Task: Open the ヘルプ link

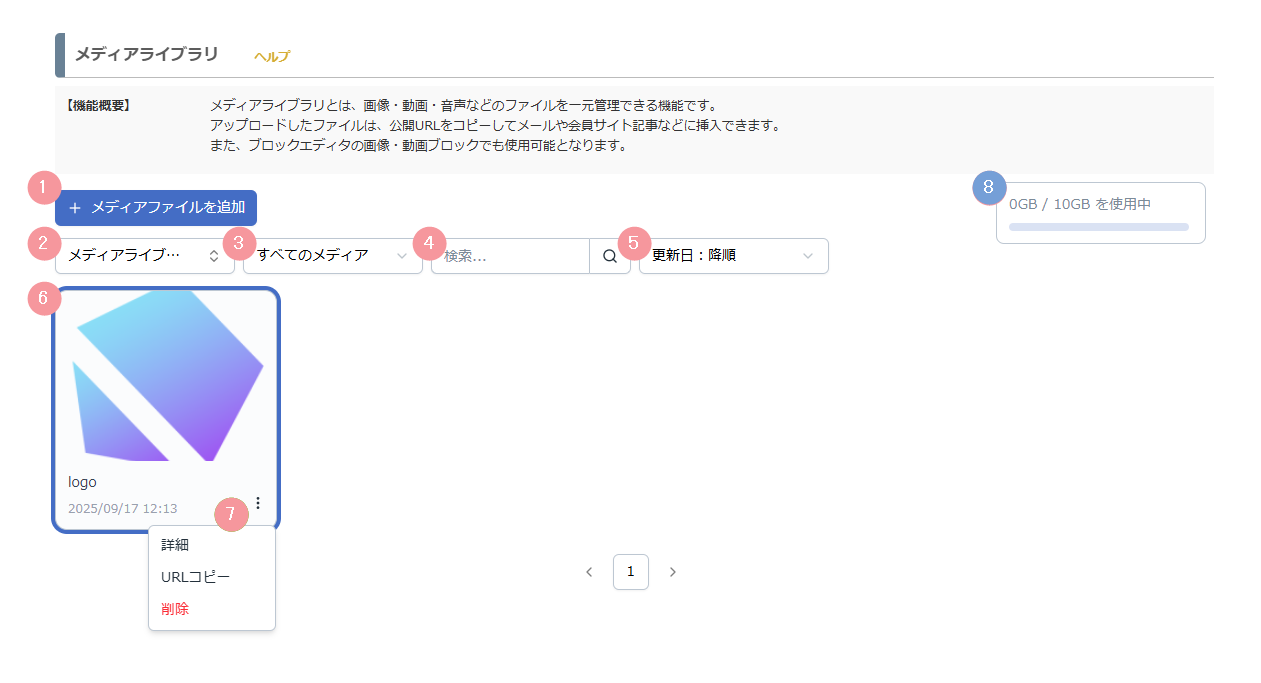Action: (272, 57)
